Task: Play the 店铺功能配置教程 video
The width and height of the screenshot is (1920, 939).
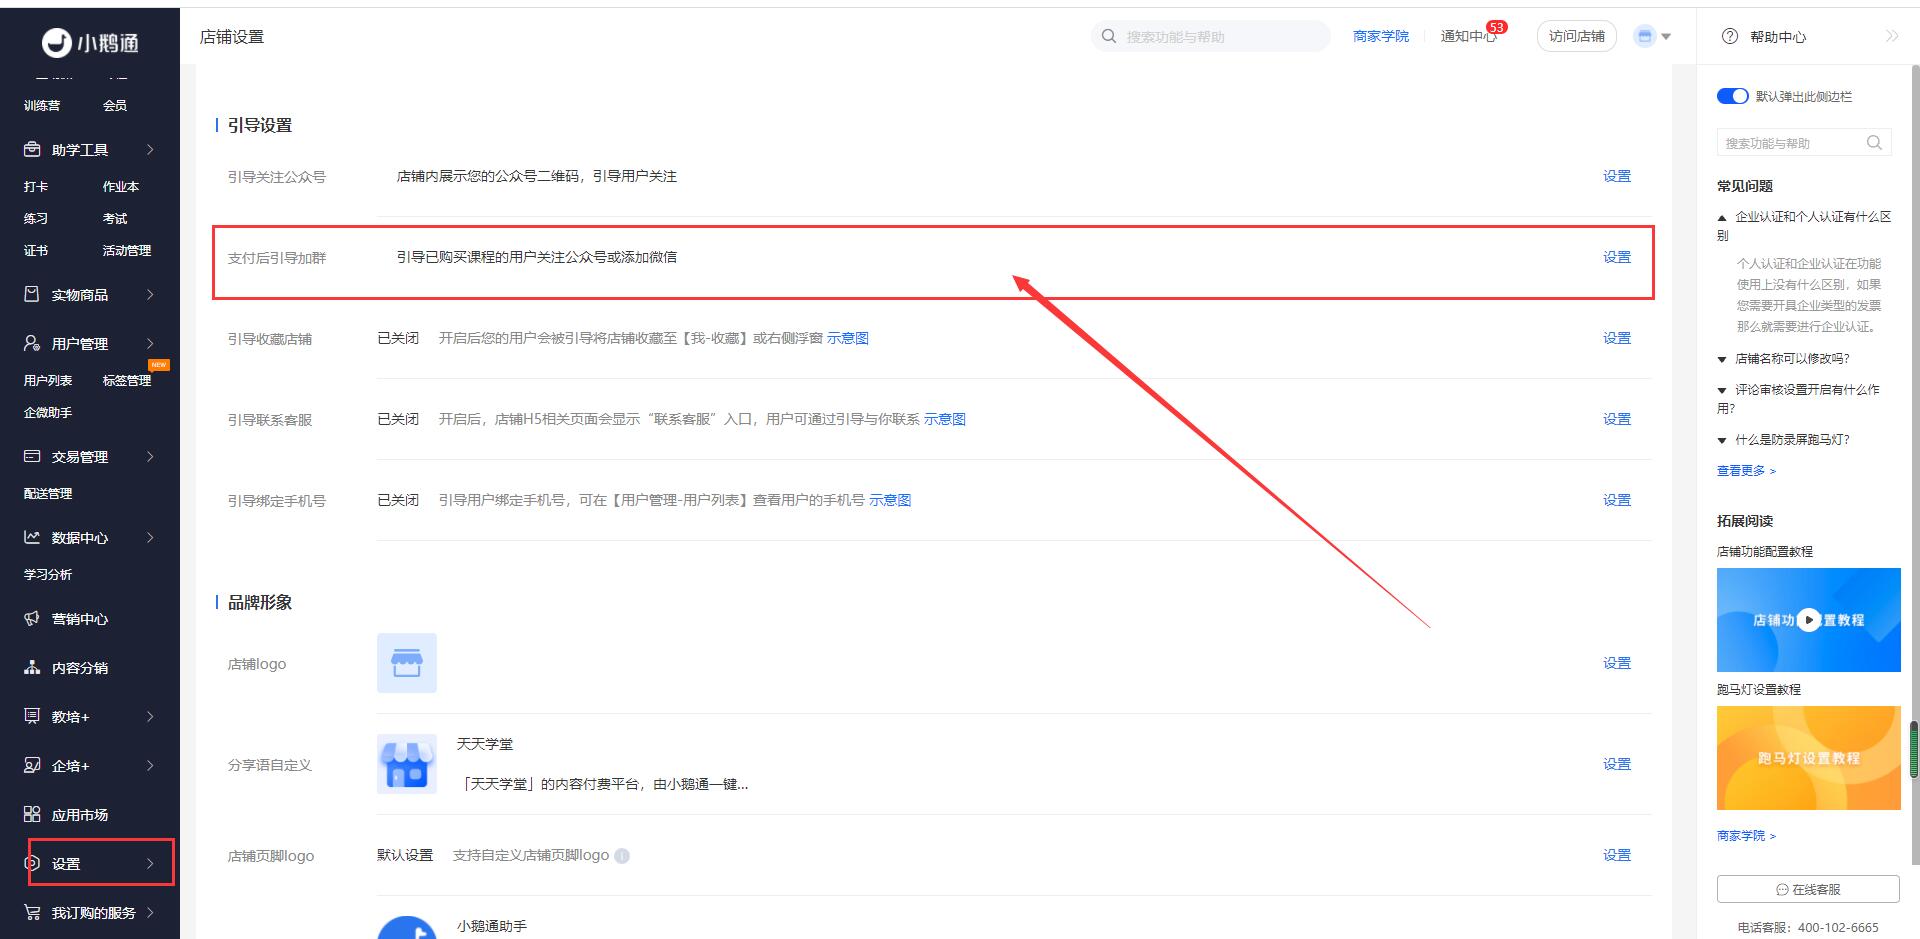Action: pyautogui.click(x=1808, y=620)
